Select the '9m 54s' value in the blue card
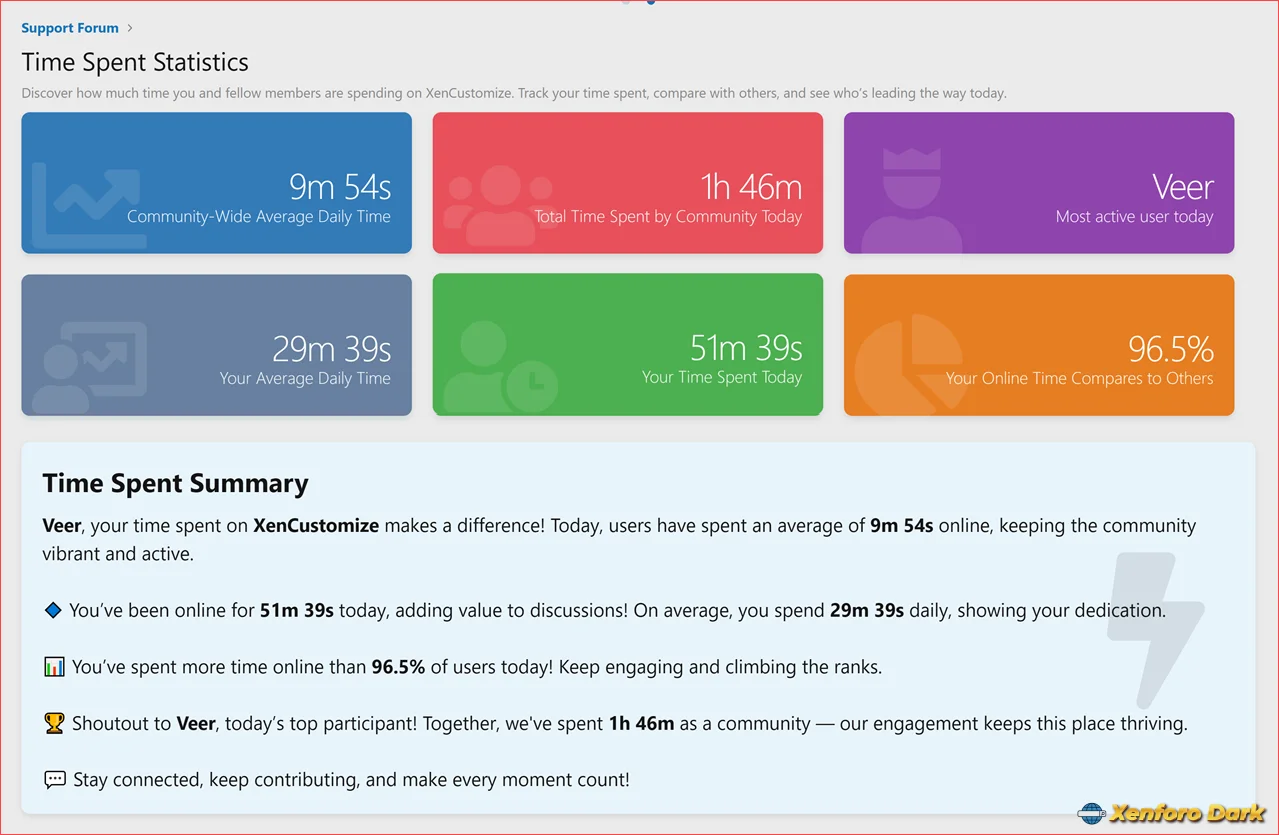The height and width of the screenshot is (835, 1279). click(340, 187)
